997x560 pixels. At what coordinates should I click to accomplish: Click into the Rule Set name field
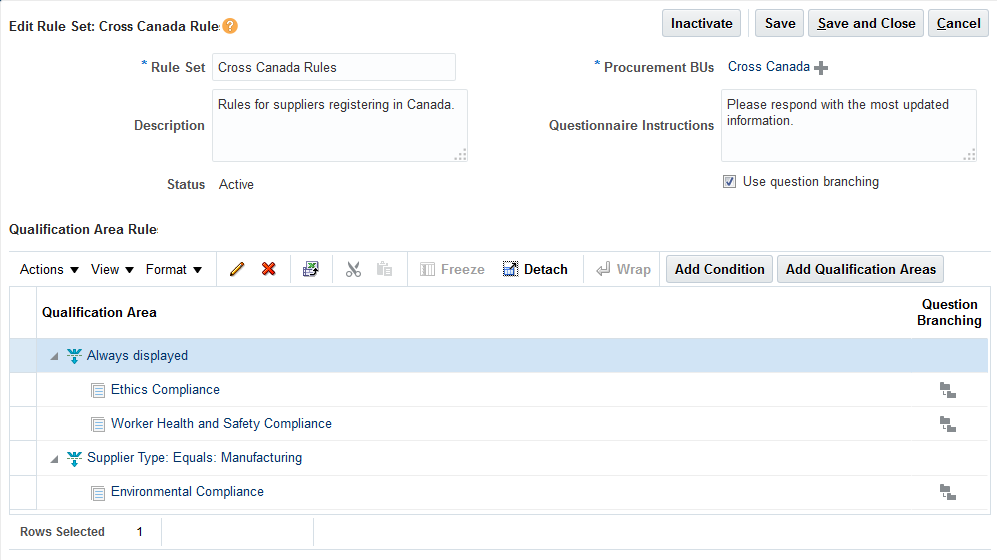(x=333, y=67)
